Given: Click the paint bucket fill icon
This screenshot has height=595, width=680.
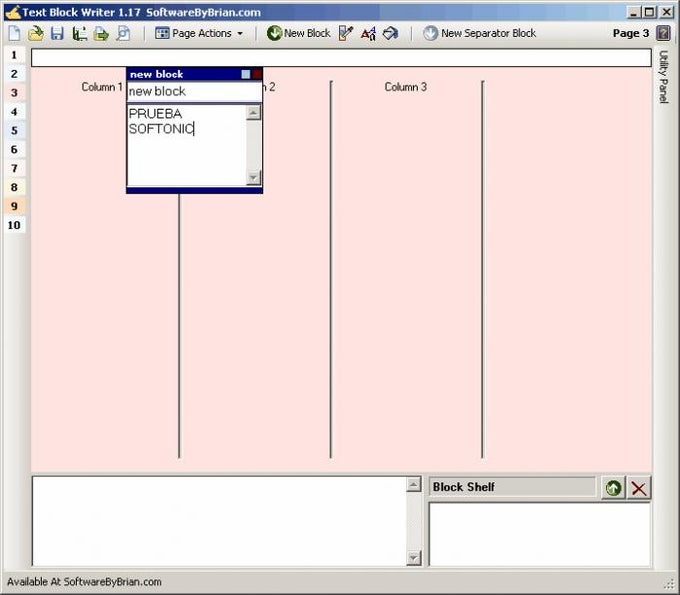Looking at the screenshot, I should (390, 33).
